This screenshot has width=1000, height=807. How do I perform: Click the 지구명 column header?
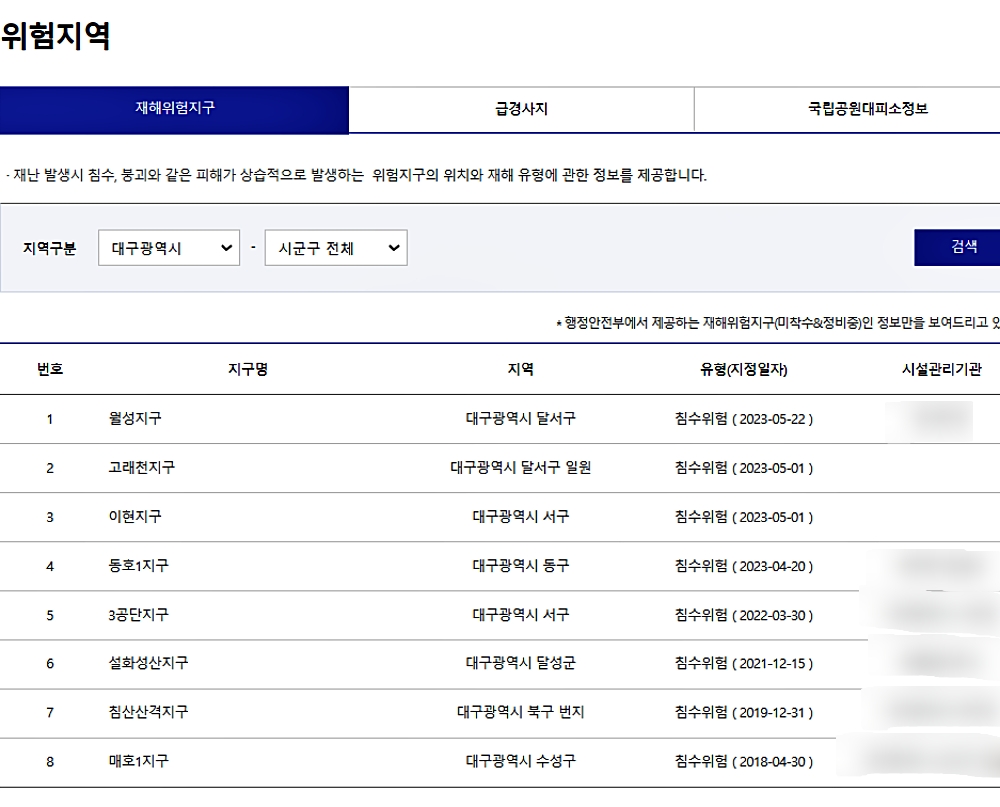(x=248, y=369)
